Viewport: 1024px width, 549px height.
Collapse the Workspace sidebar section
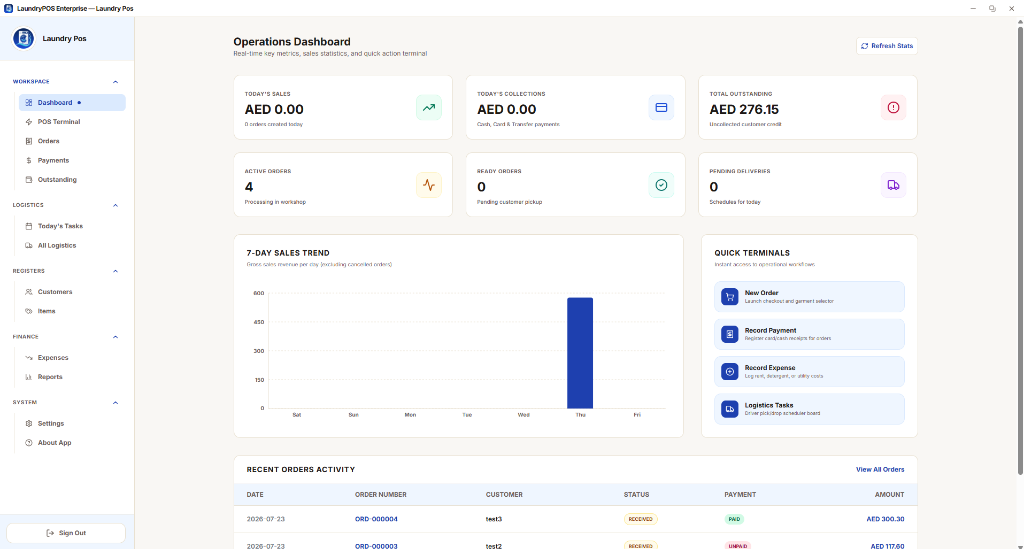pyautogui.click(x=116, y=82)
